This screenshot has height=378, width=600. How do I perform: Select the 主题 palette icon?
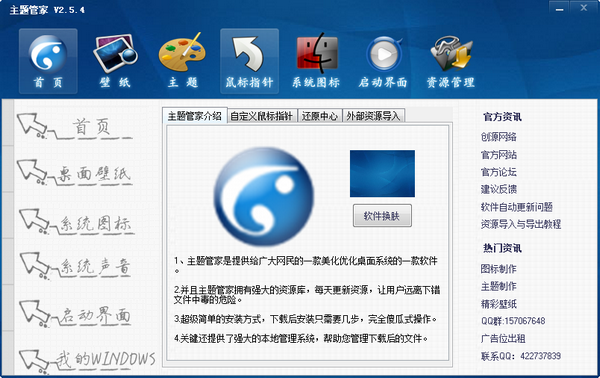tap(183, 61)
